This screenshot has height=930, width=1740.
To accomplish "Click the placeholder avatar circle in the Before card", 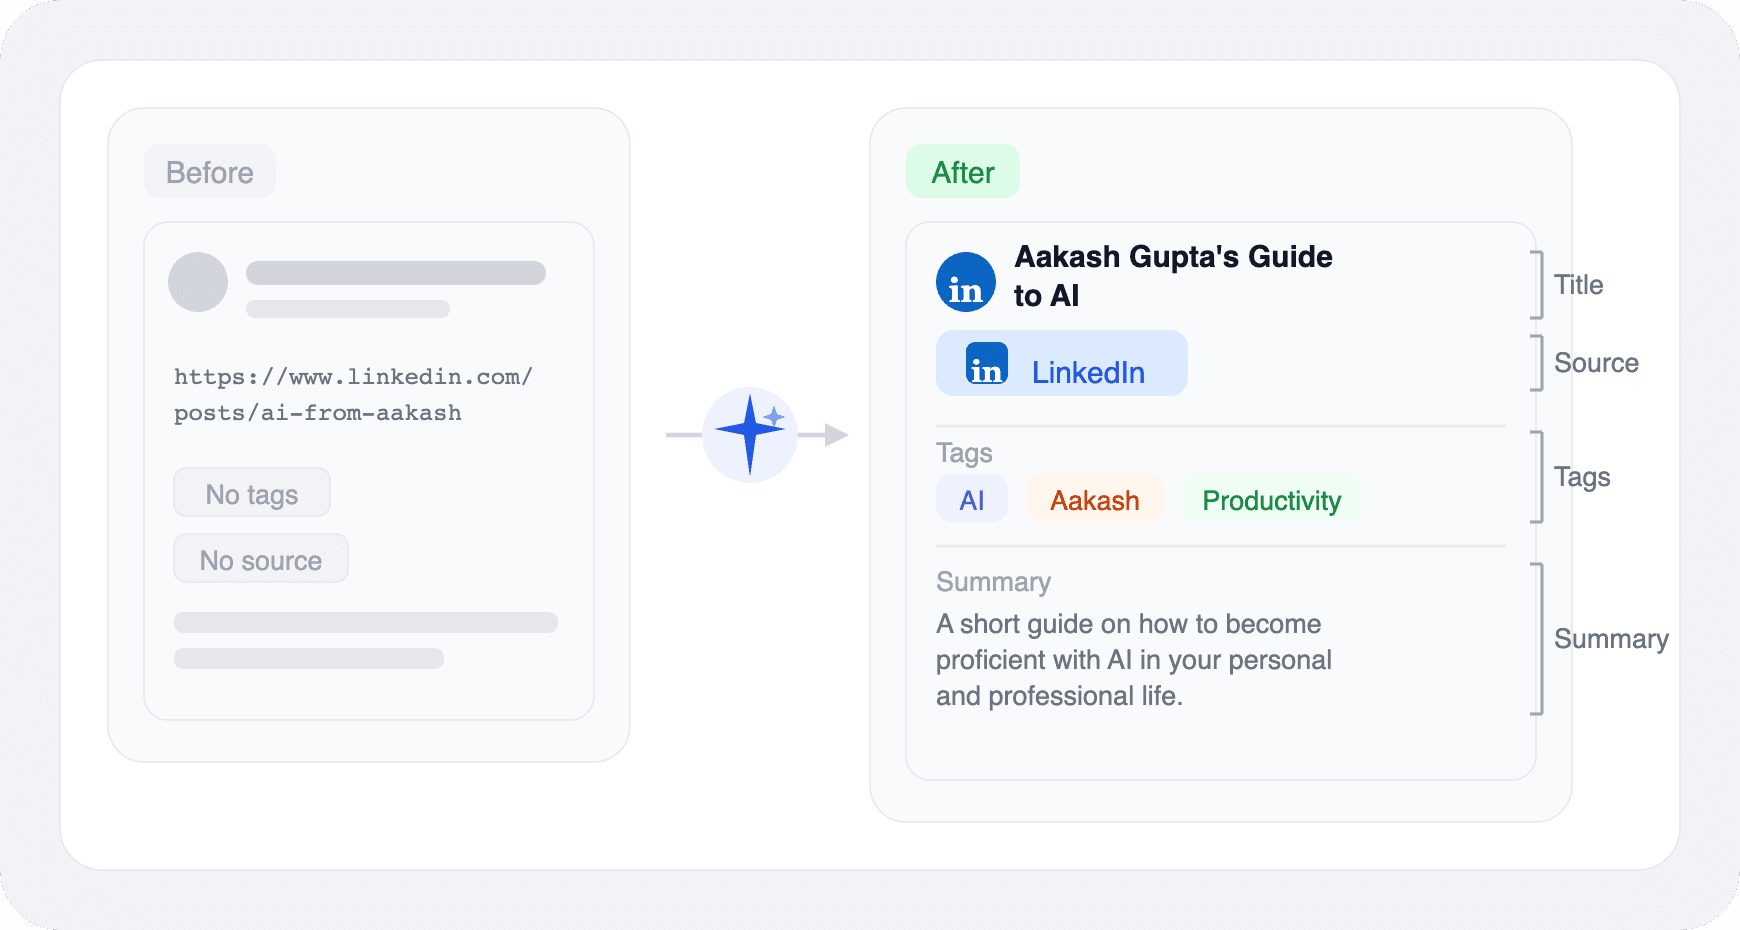I will click(x=198, y=282).
